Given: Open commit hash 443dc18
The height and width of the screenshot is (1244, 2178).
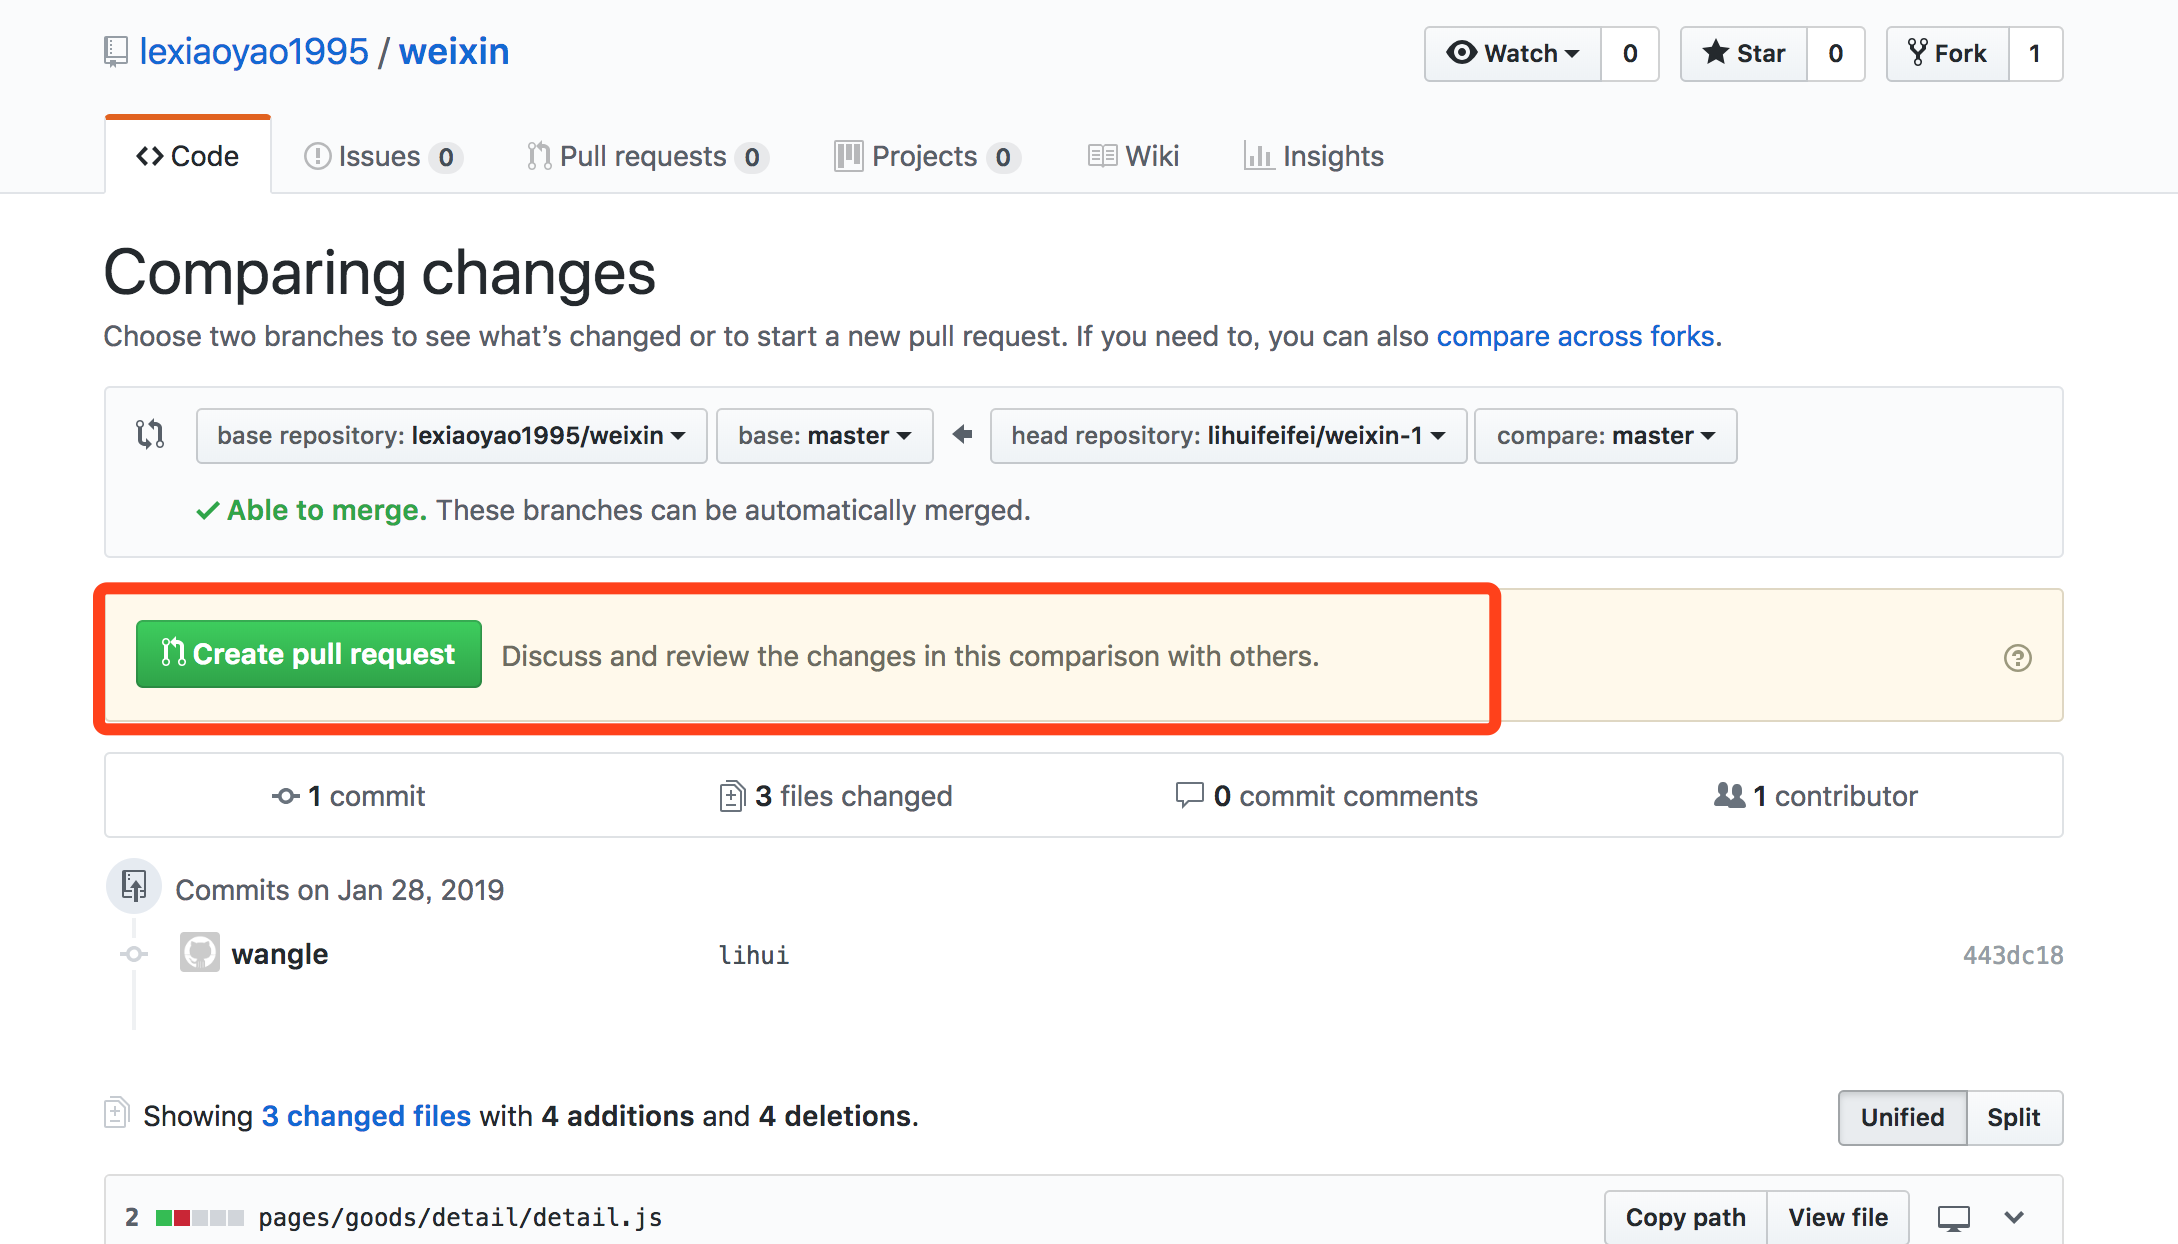Looking at the screenshot, I should [2013, 955].
